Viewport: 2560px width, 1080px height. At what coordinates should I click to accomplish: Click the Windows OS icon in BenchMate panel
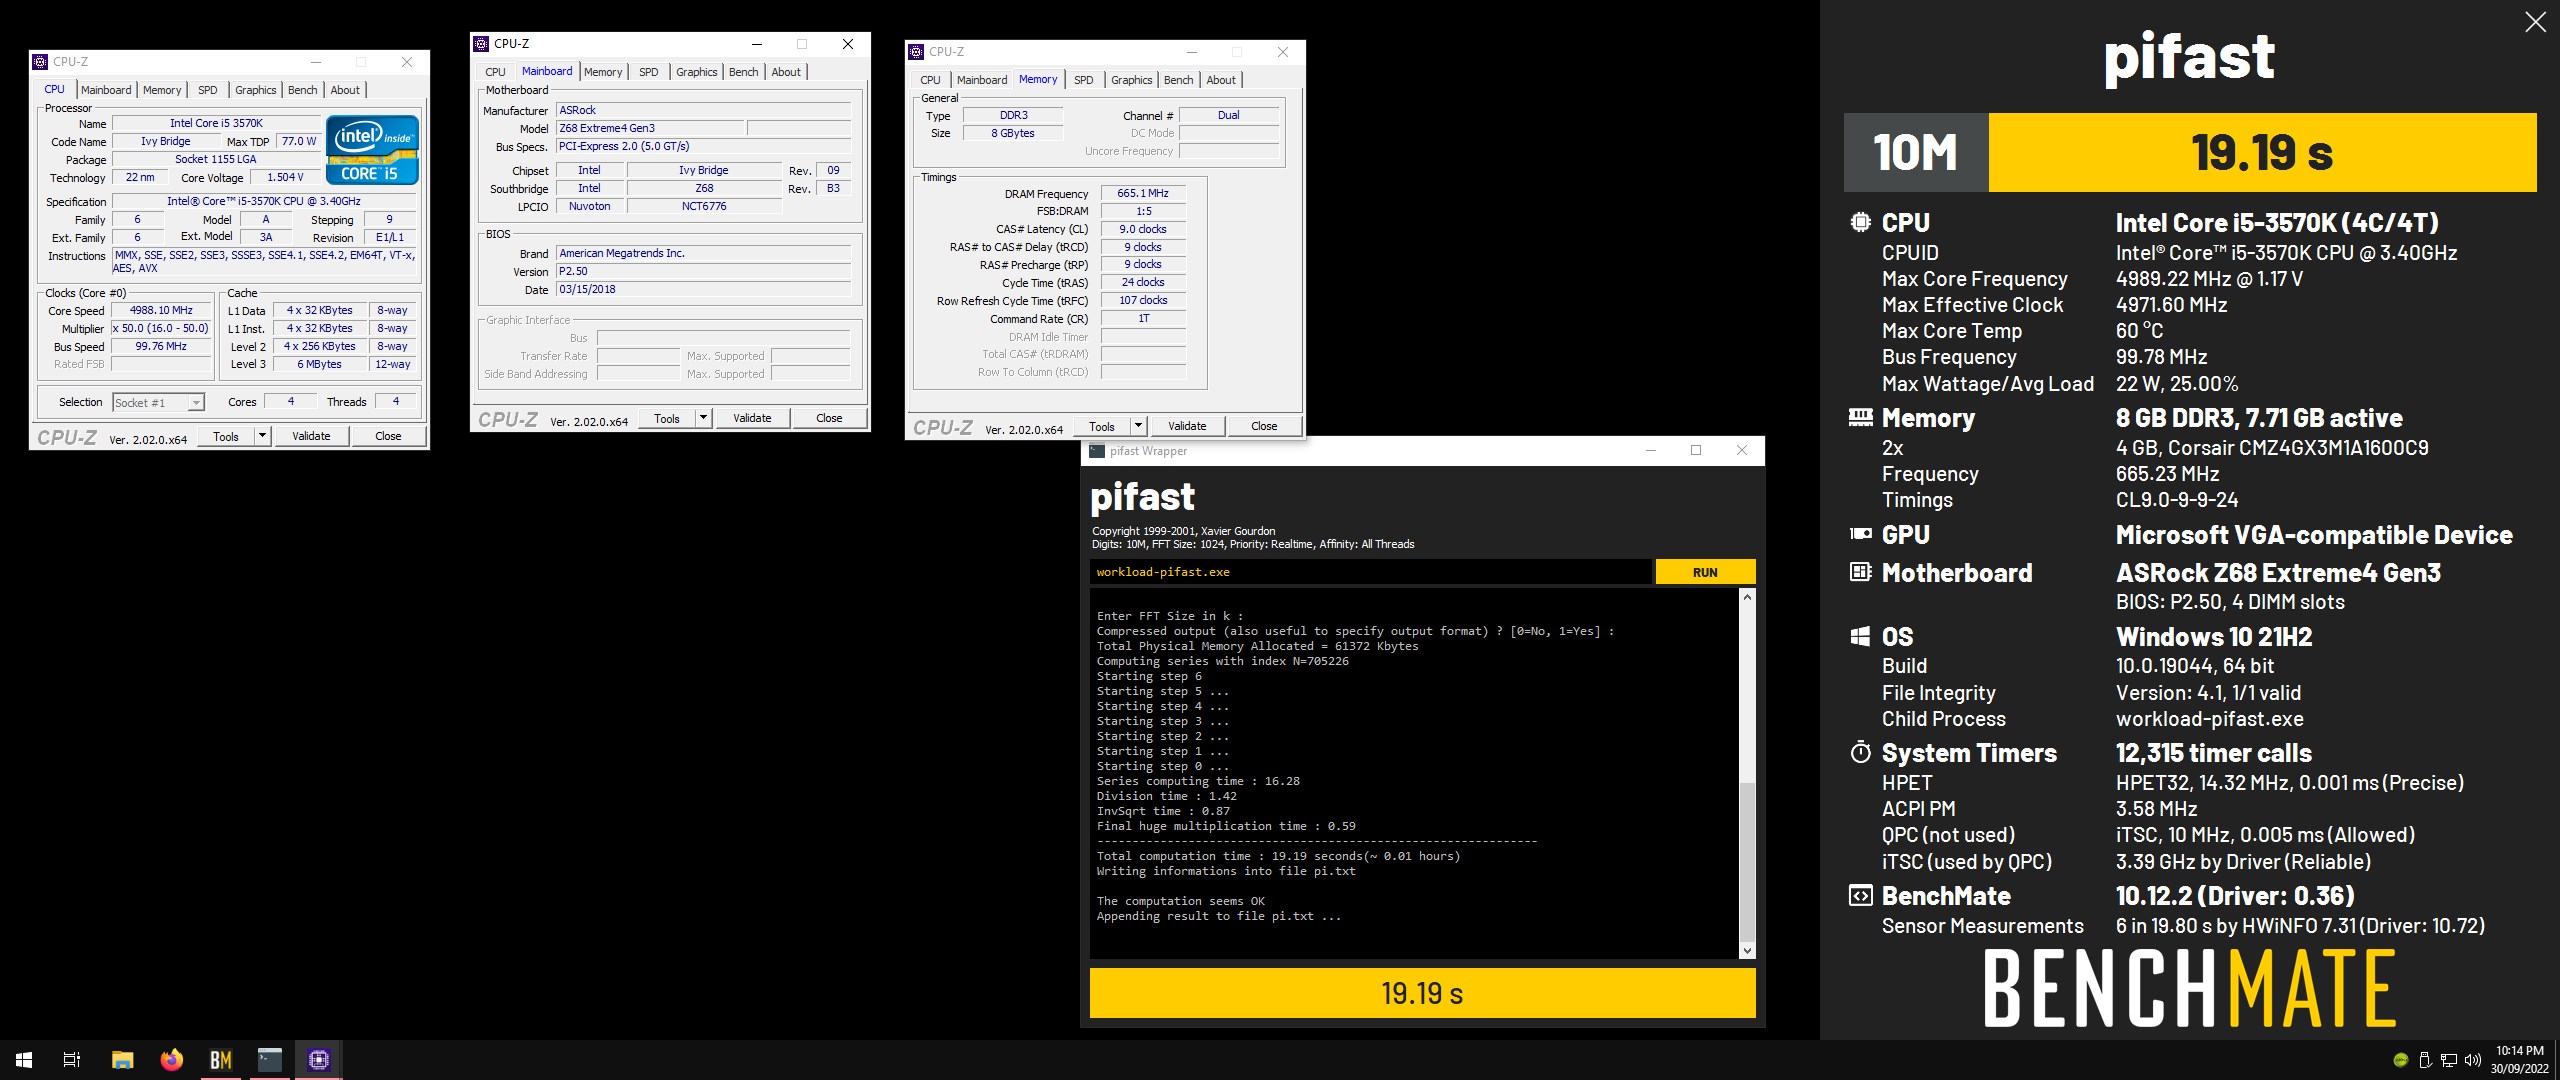click(1860, 636)
